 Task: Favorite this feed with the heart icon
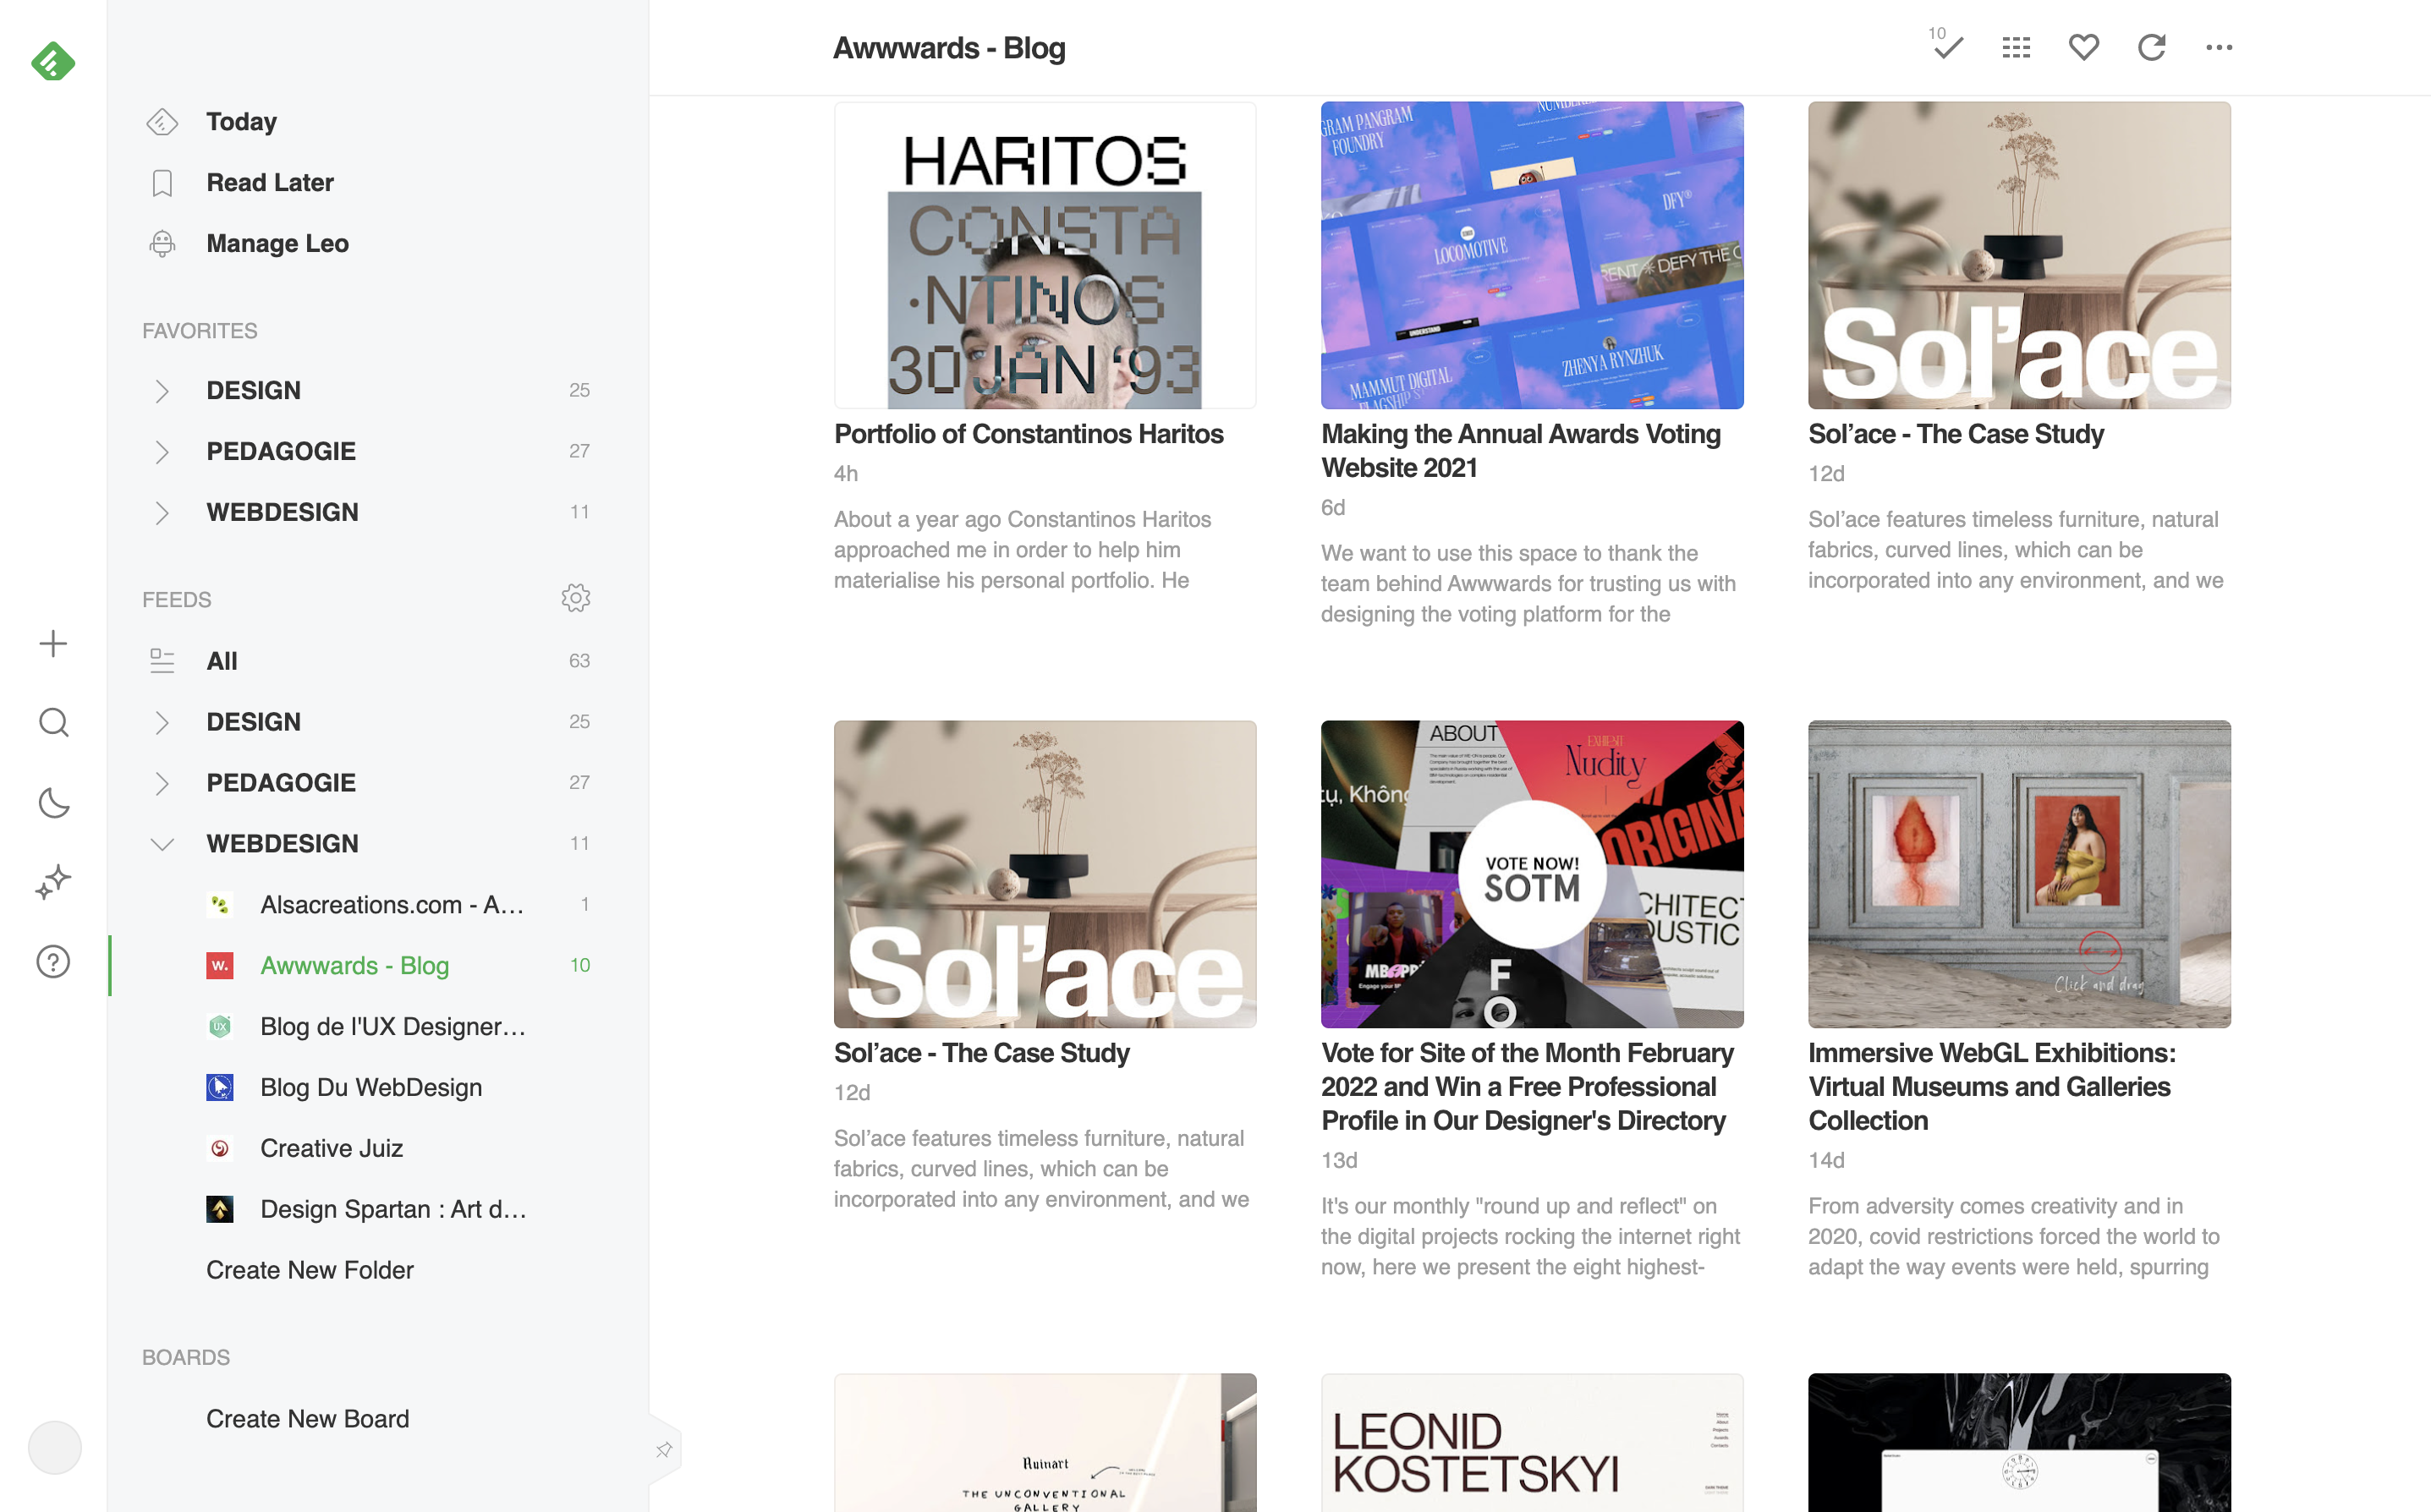click(x=2084, y=47)
